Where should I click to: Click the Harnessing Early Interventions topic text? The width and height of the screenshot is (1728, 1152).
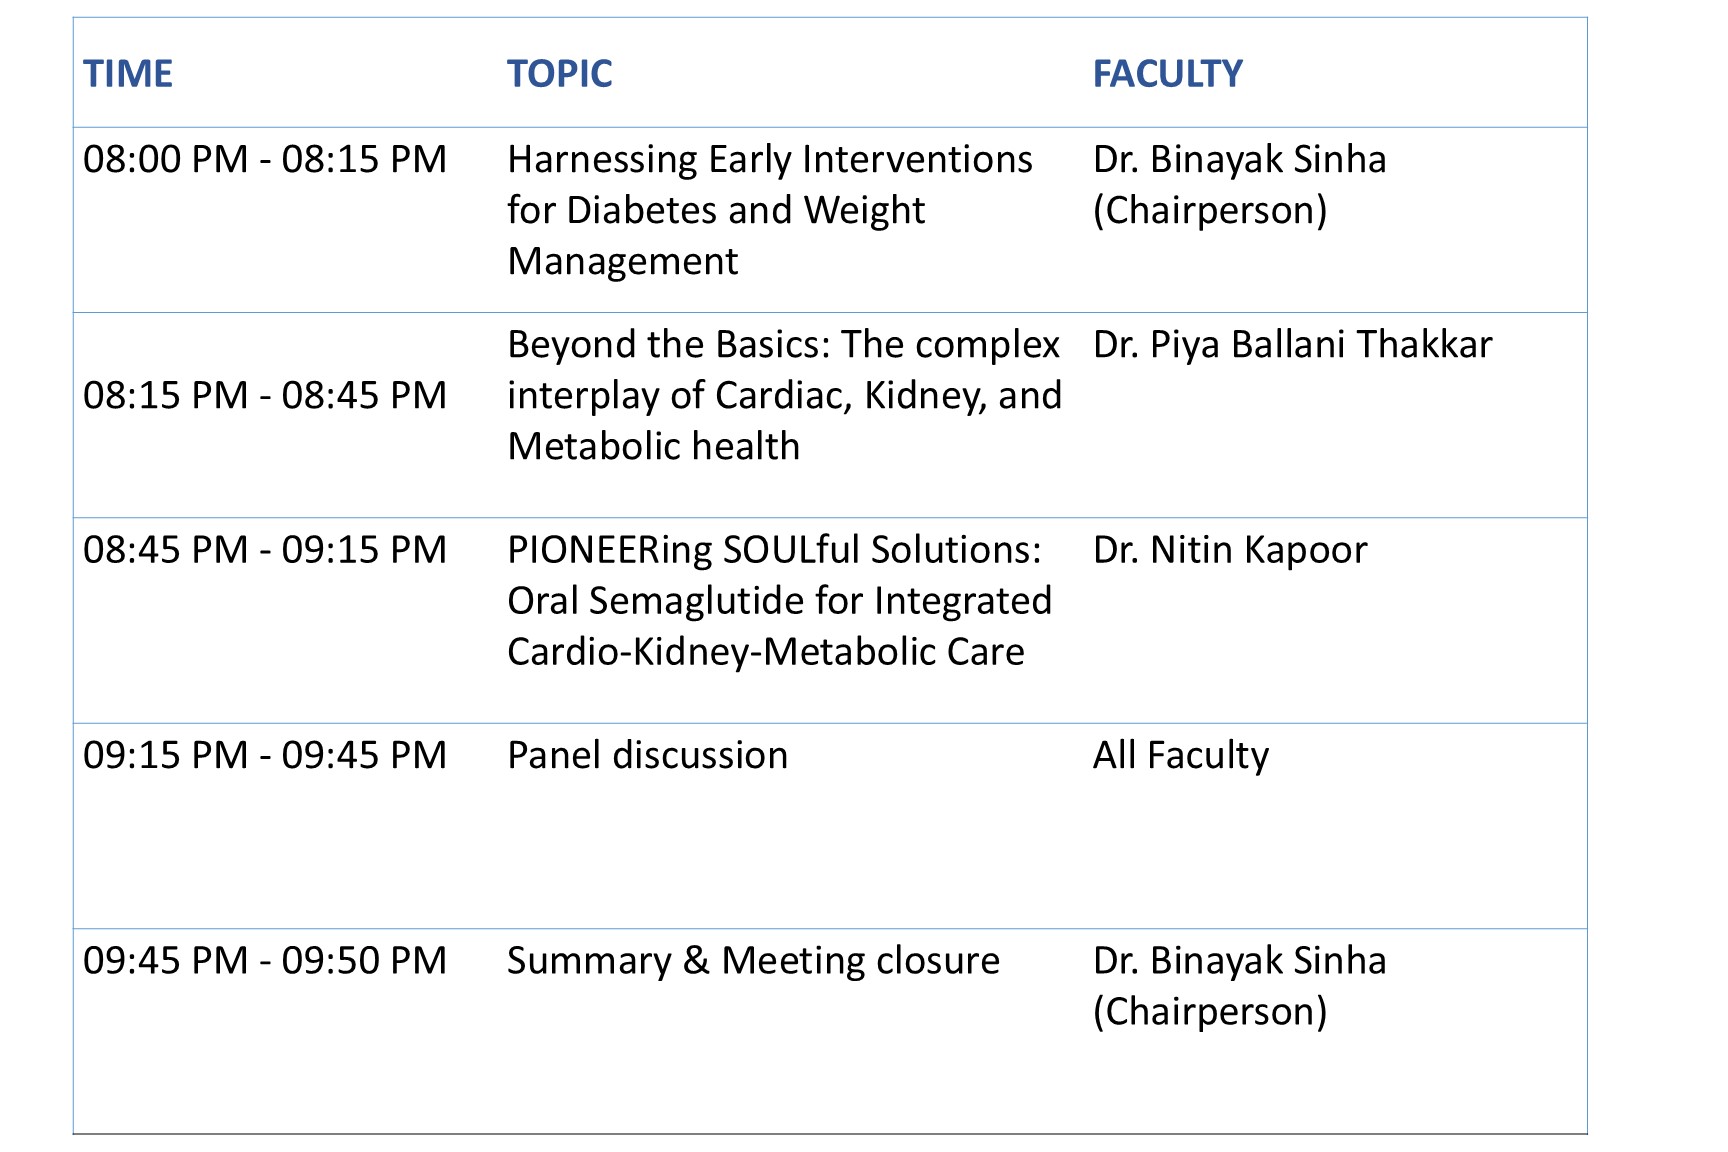770,210
